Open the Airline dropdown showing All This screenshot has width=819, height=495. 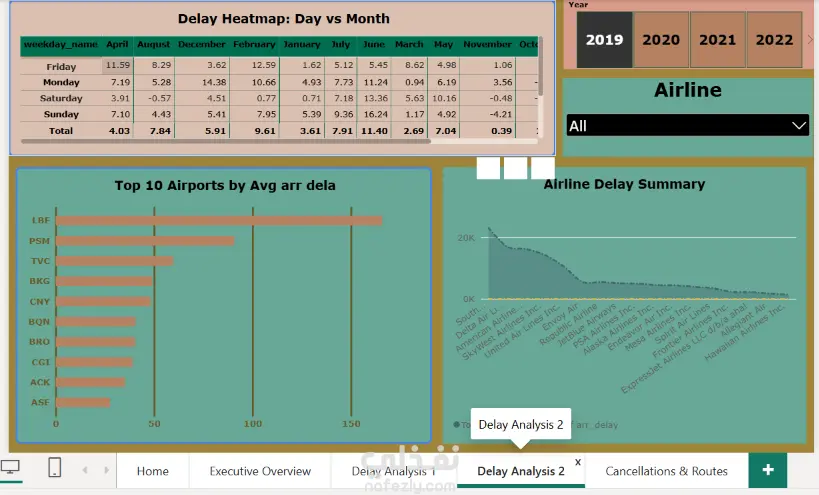point(688,126)
